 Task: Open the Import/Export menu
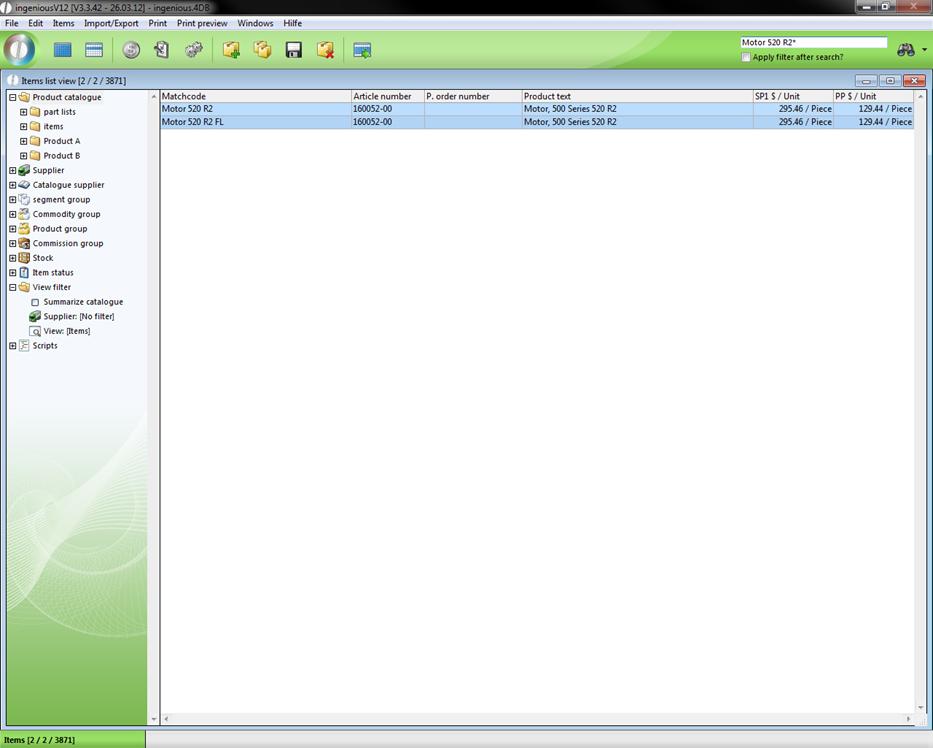[111, 23]
